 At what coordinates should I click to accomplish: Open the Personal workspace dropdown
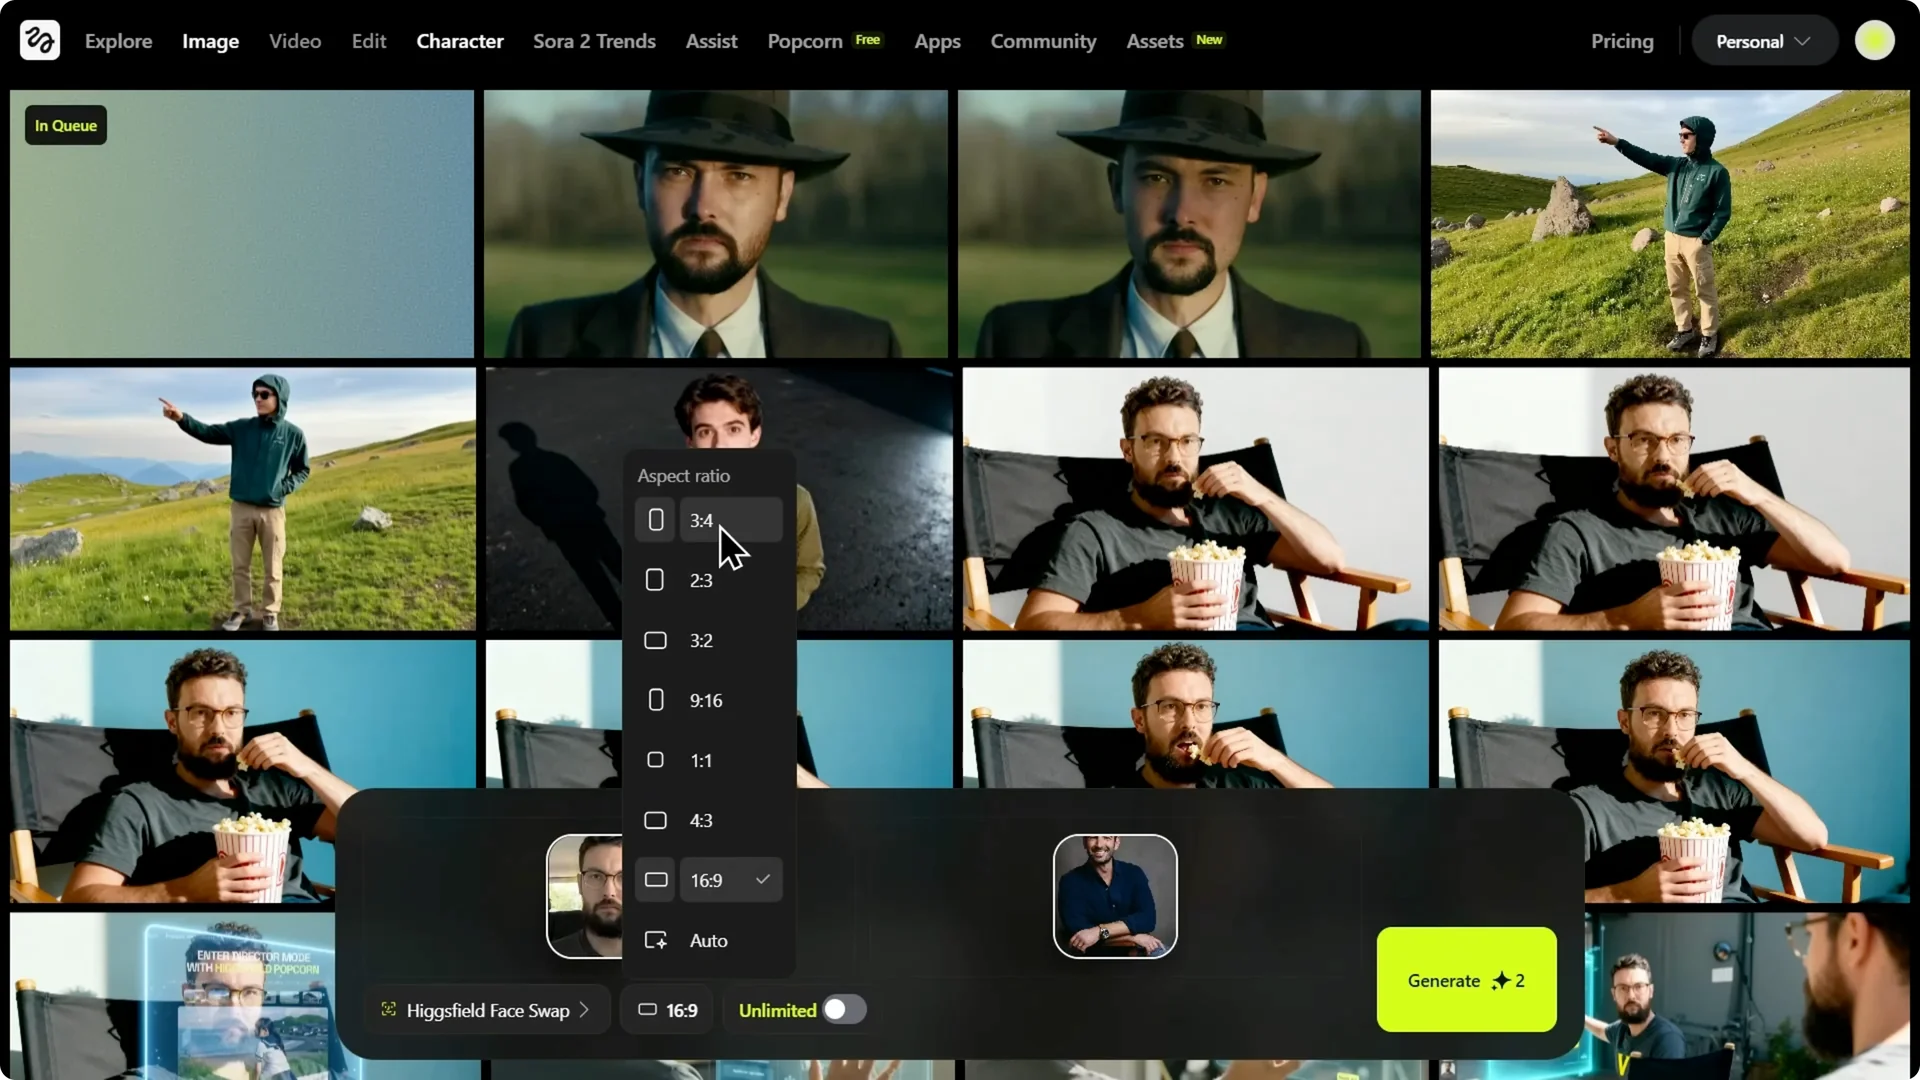click(x=1763, y=40)
